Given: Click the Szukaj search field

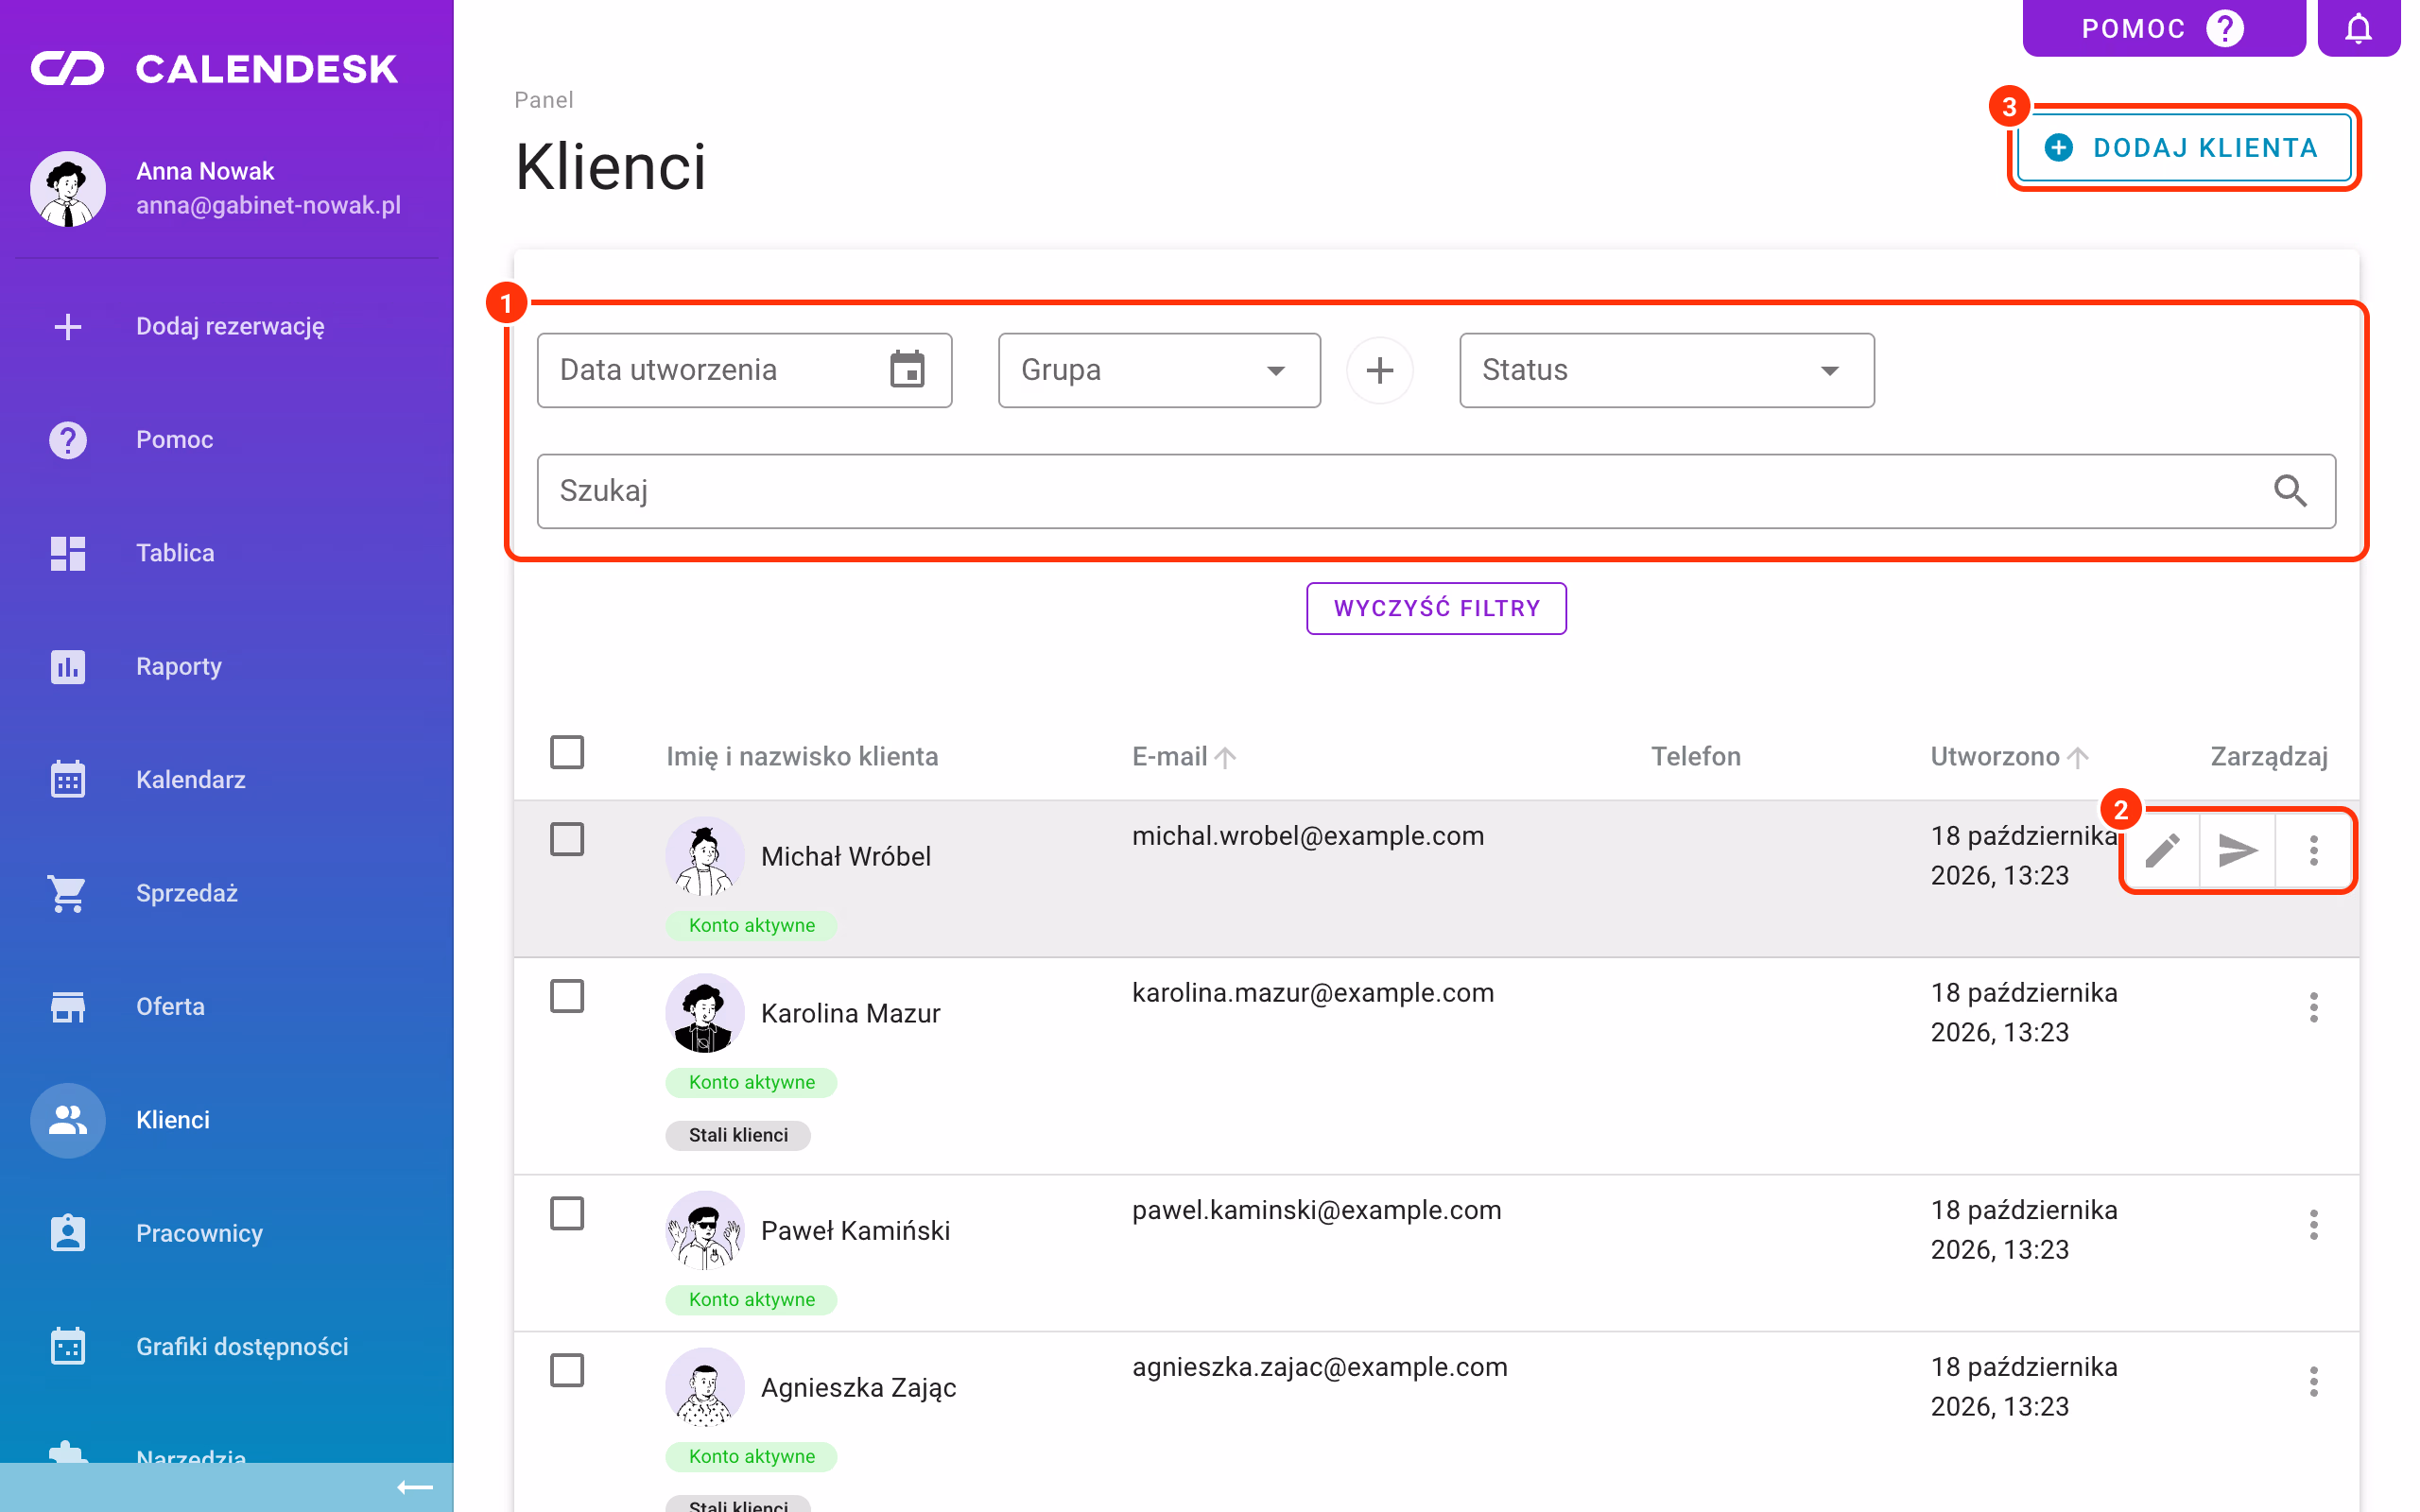Looking at the screenshot, I should tap(1436, 491).
